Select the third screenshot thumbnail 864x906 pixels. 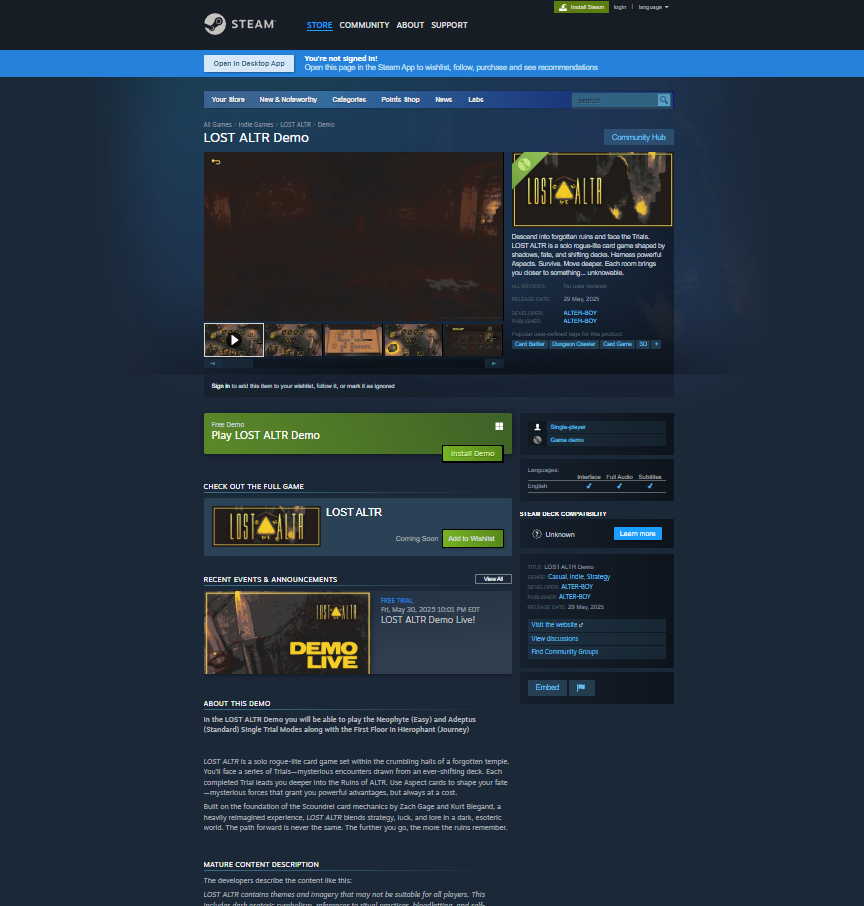354,340
